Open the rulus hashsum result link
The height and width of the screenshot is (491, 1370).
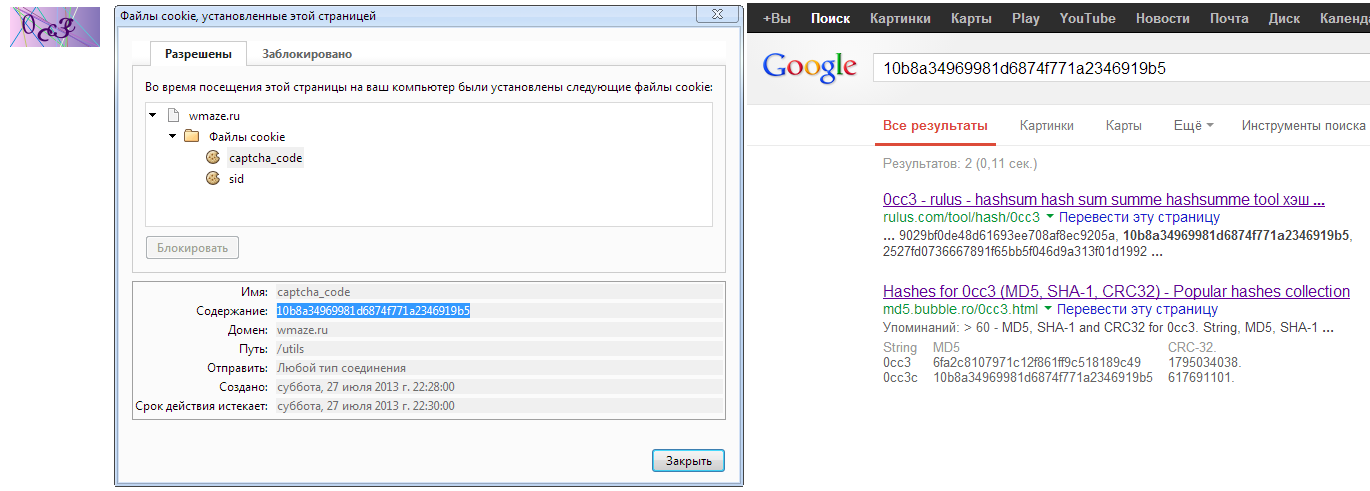click(x=1104, y=199)
